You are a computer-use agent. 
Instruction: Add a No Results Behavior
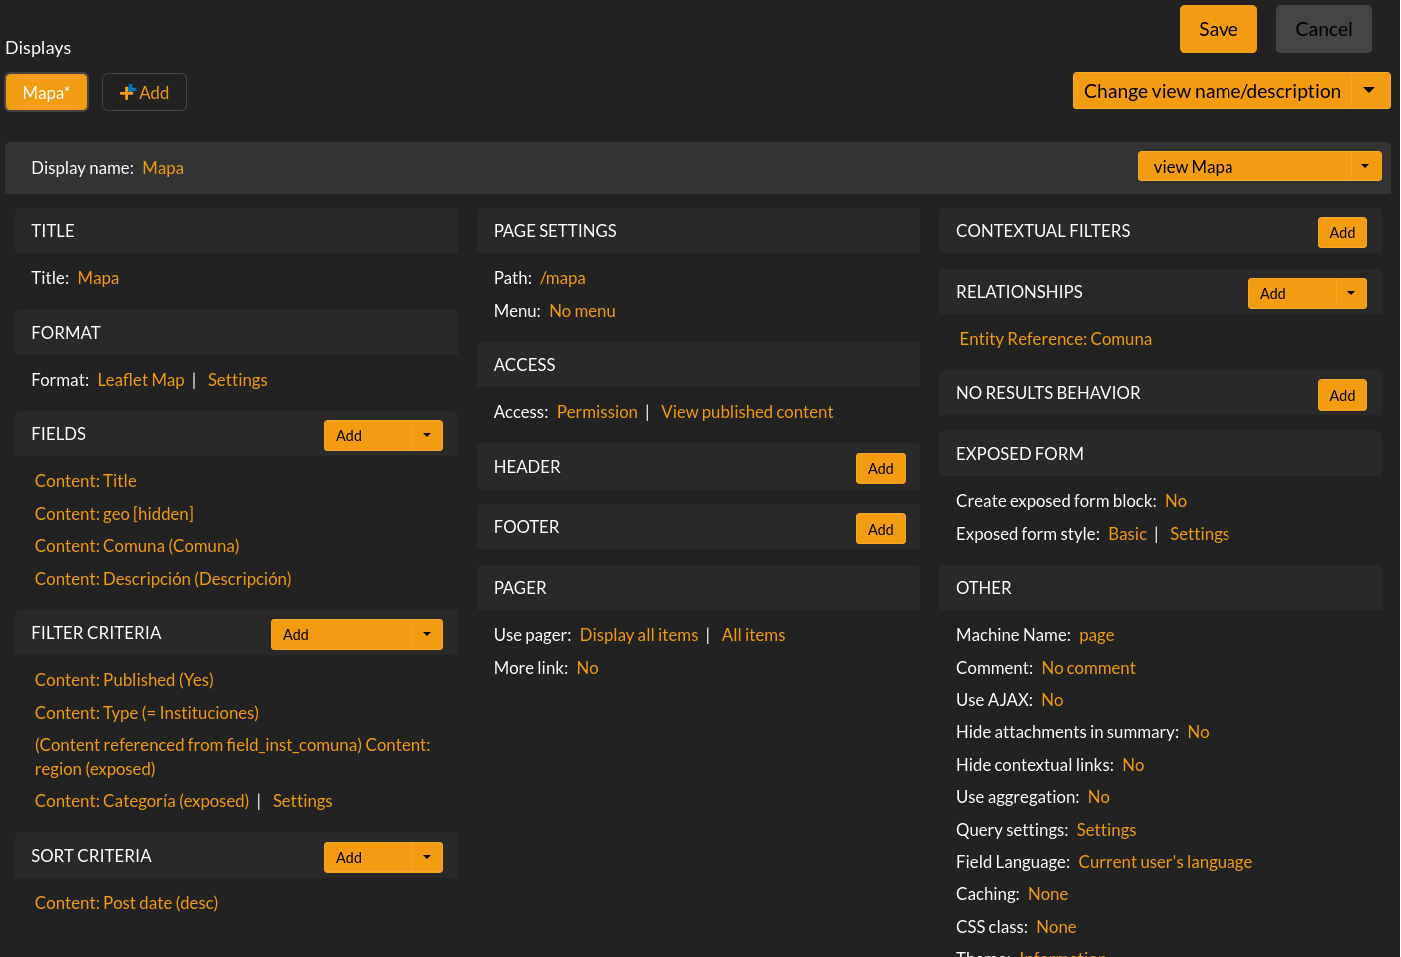click(1341, 395)
